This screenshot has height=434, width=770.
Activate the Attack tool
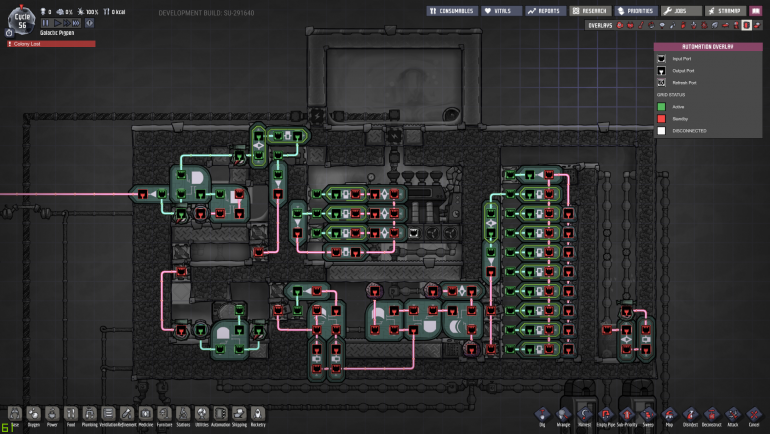point(733,413)
